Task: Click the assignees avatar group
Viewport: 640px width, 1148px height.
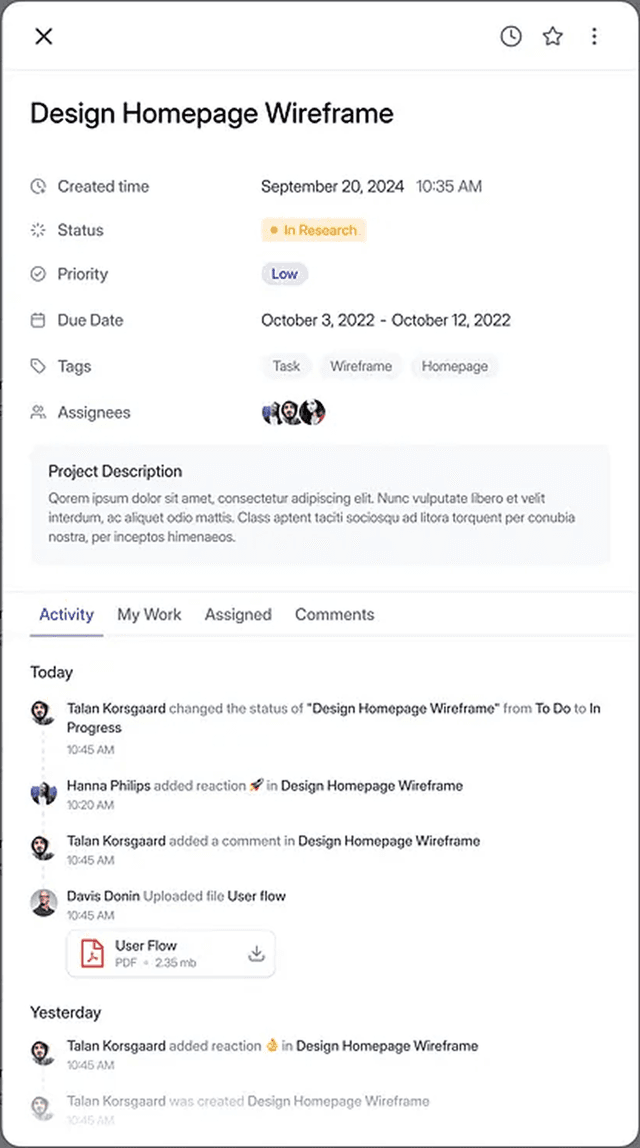Action: pos(294,412)
